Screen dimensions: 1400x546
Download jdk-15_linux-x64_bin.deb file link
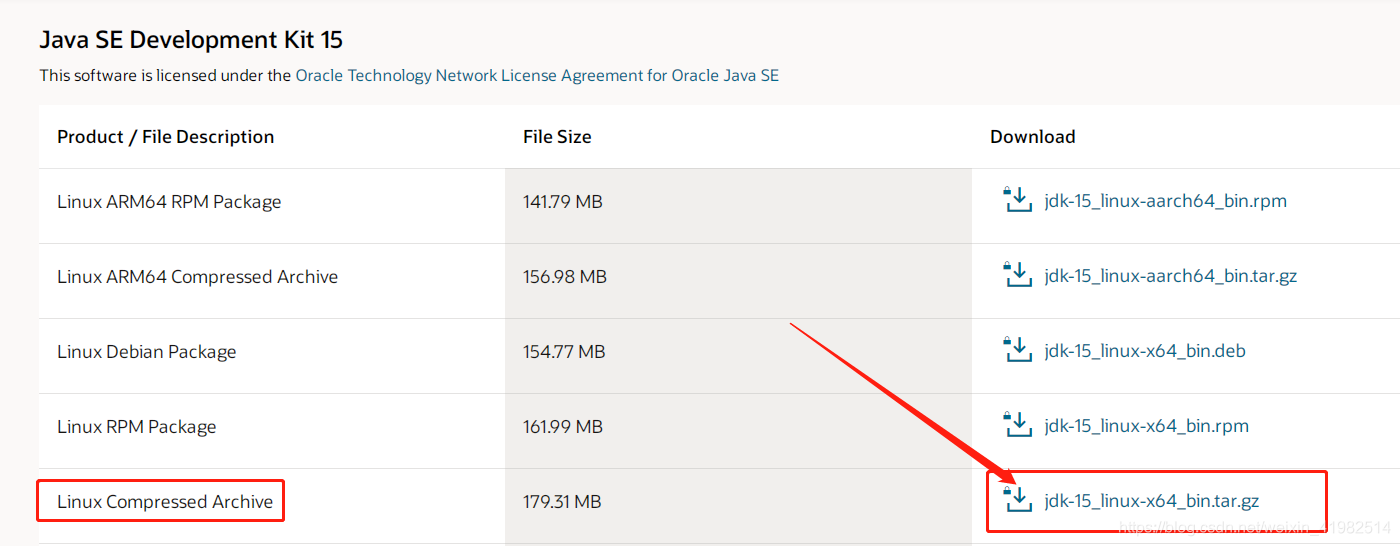[1145, 351]
